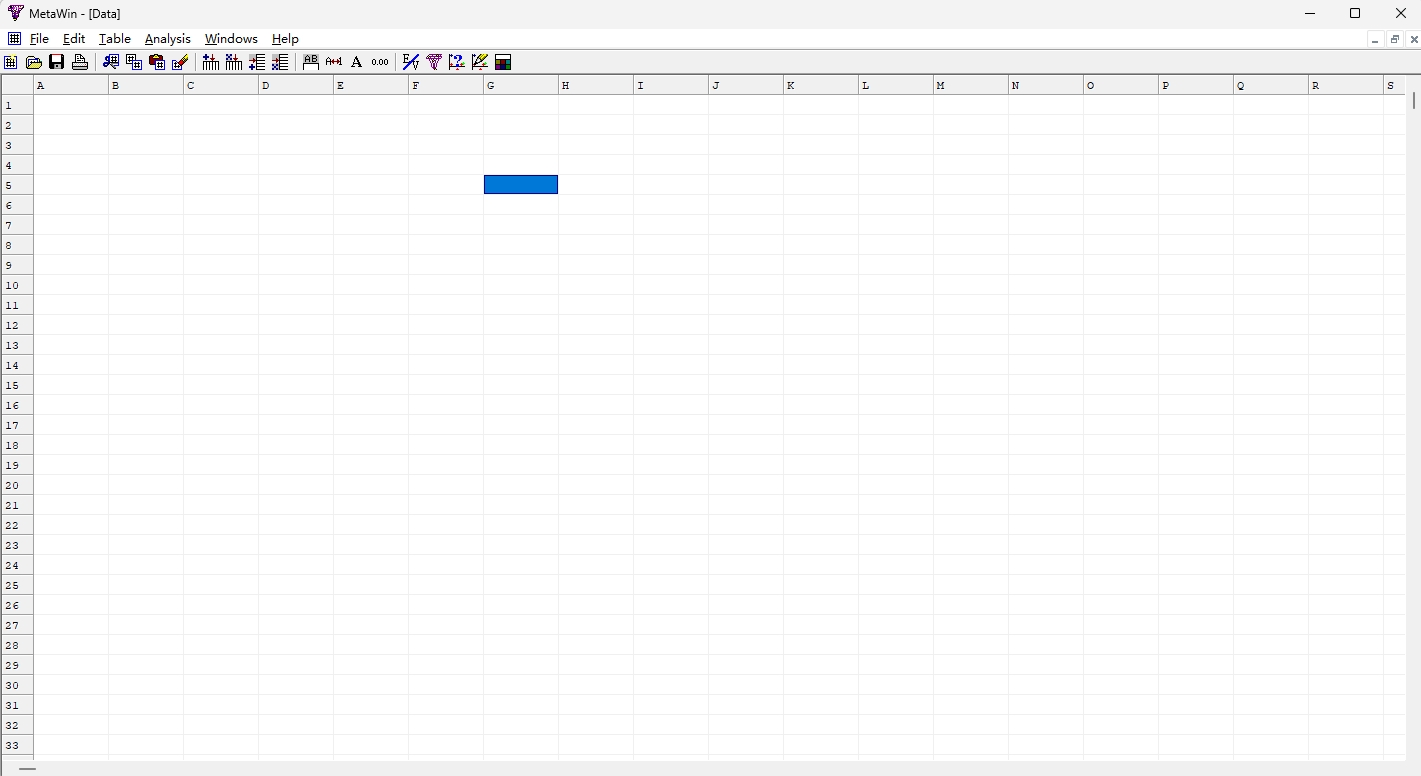Click the new data grid toolbar icon
This screenshot has width=1421, height=776.
tap(11, 62)
